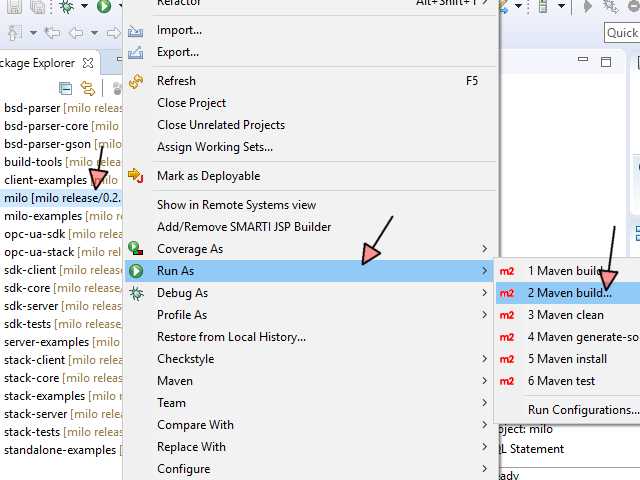Choose 'Close Unrelated Projects' menu item

(220, 125)
